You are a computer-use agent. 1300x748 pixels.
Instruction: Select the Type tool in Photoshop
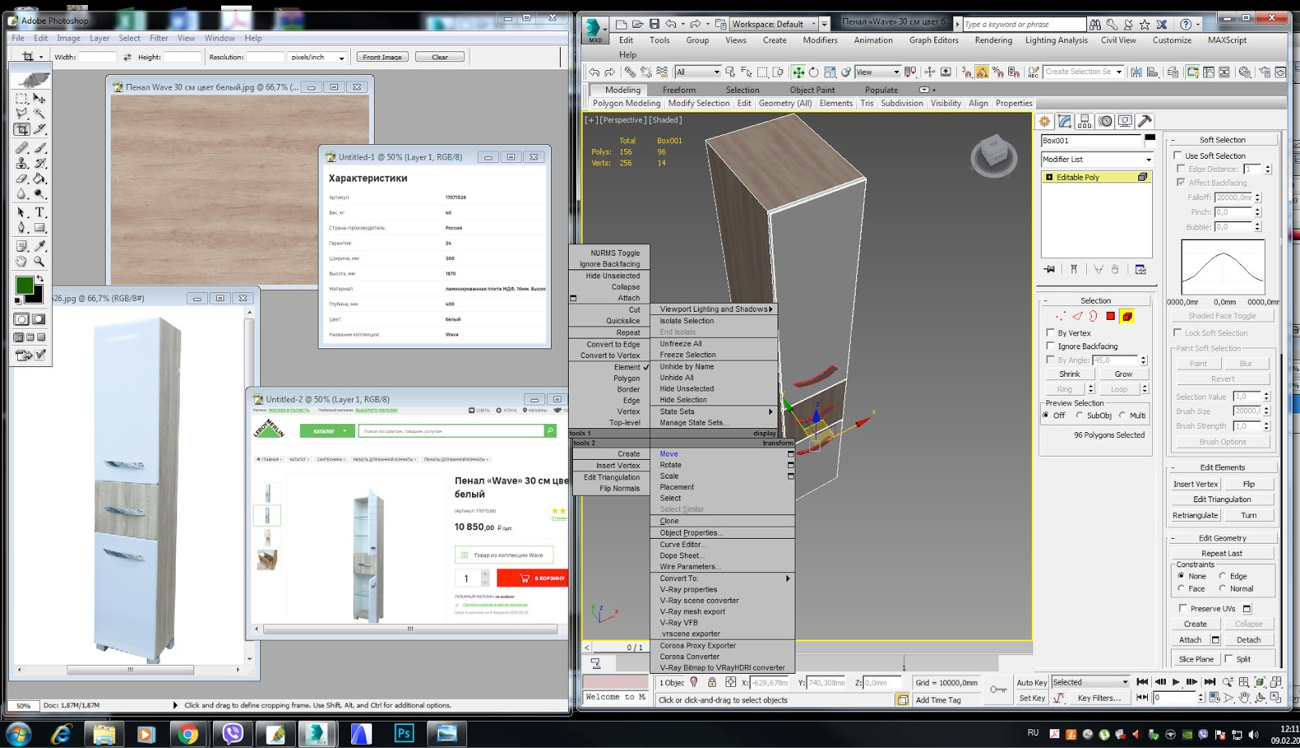(40, 212)
